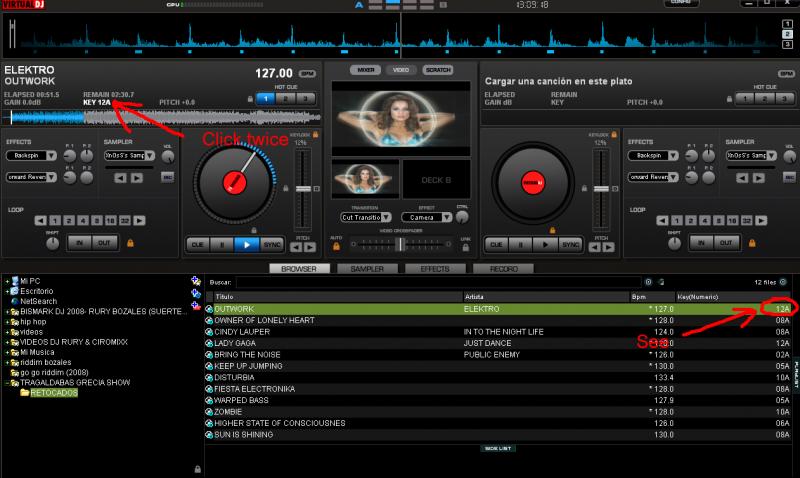Expand the Mi PC tree node

[x=7, y=281]
